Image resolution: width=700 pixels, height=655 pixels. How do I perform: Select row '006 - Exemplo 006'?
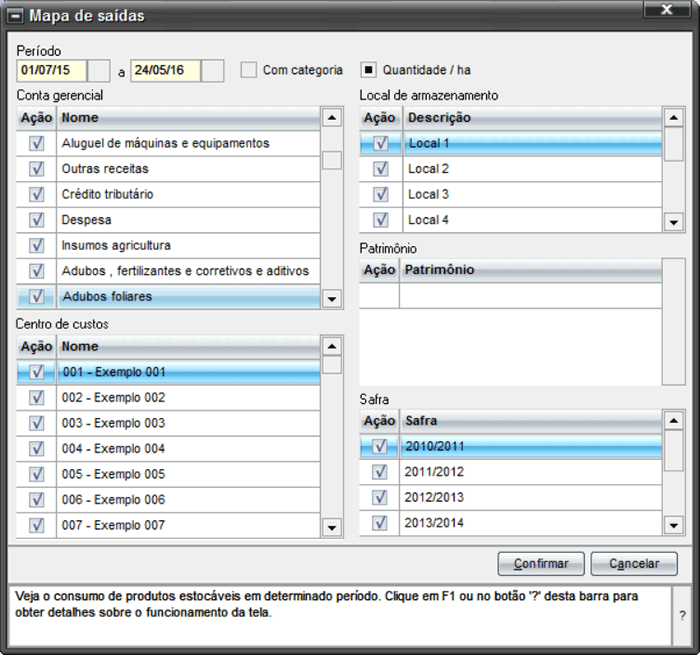(168, 500)
